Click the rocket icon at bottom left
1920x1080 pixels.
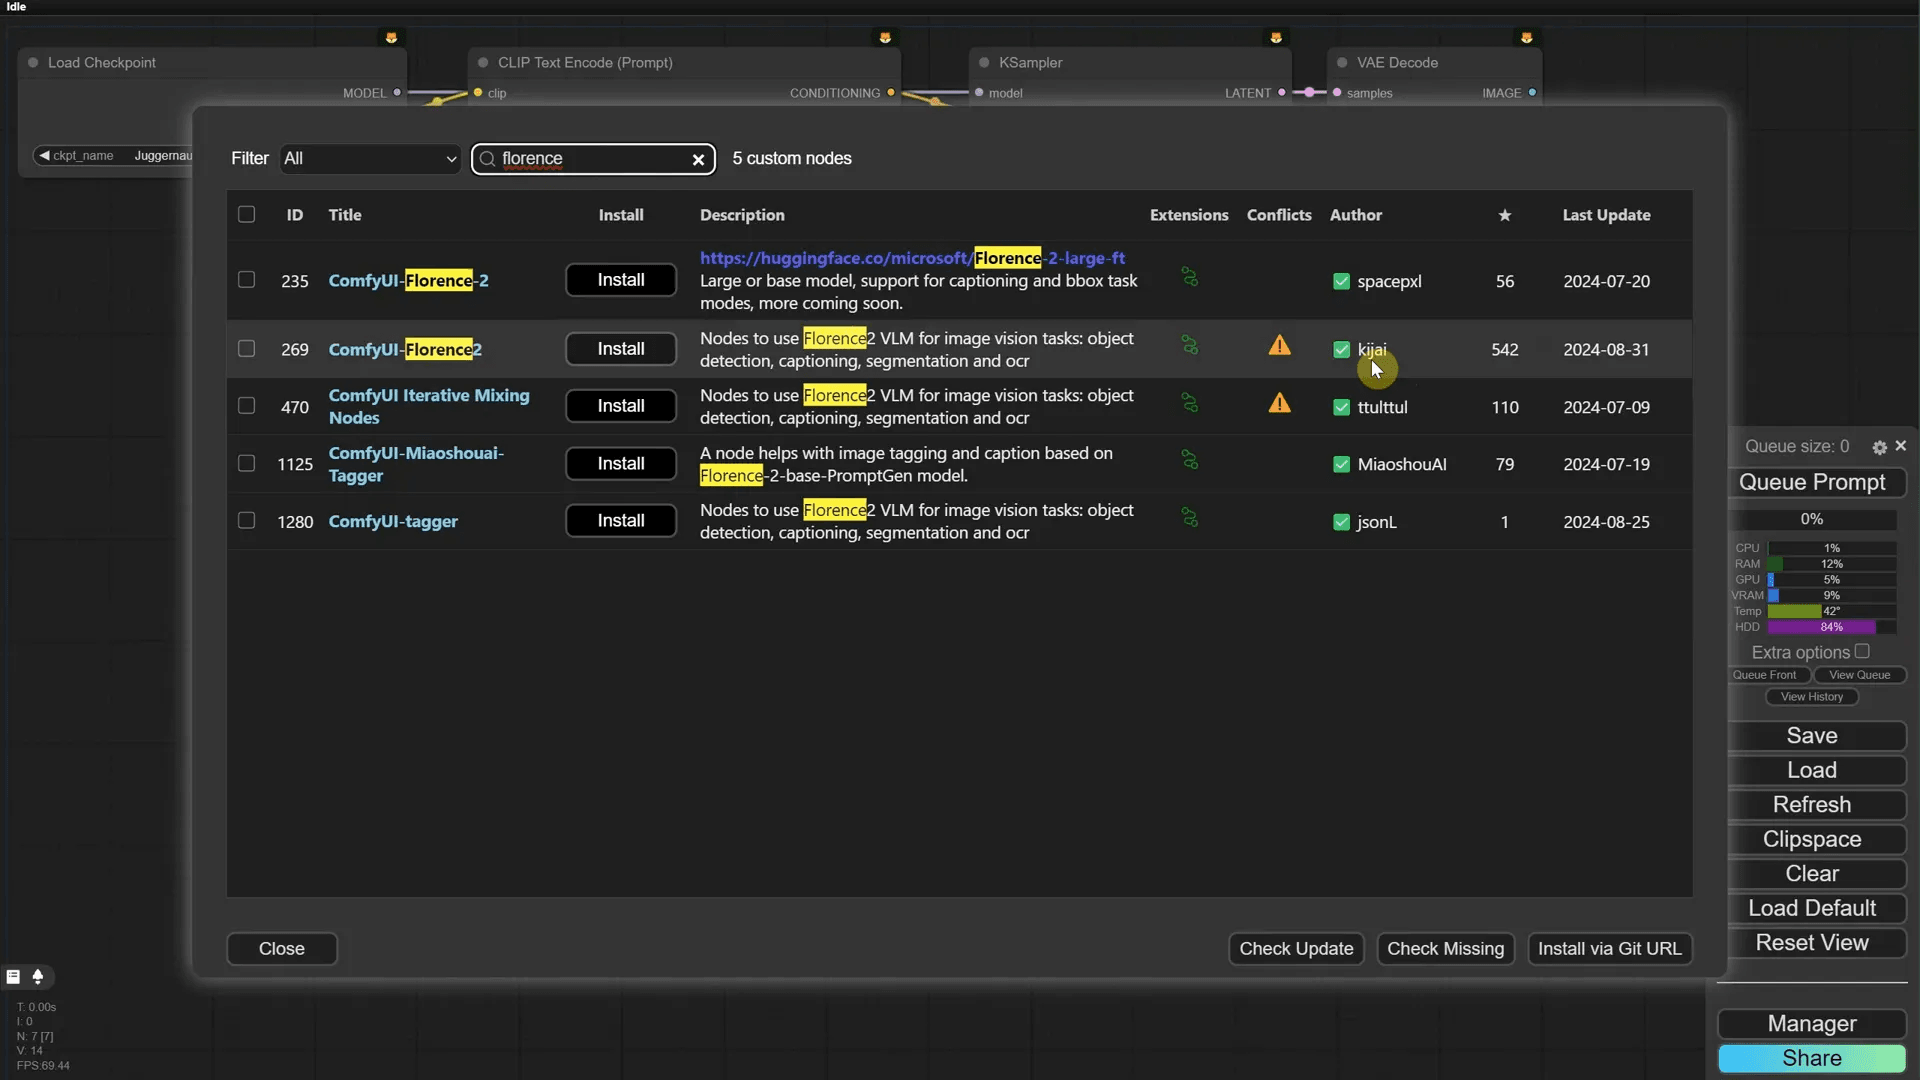click(x=39, y=977)
